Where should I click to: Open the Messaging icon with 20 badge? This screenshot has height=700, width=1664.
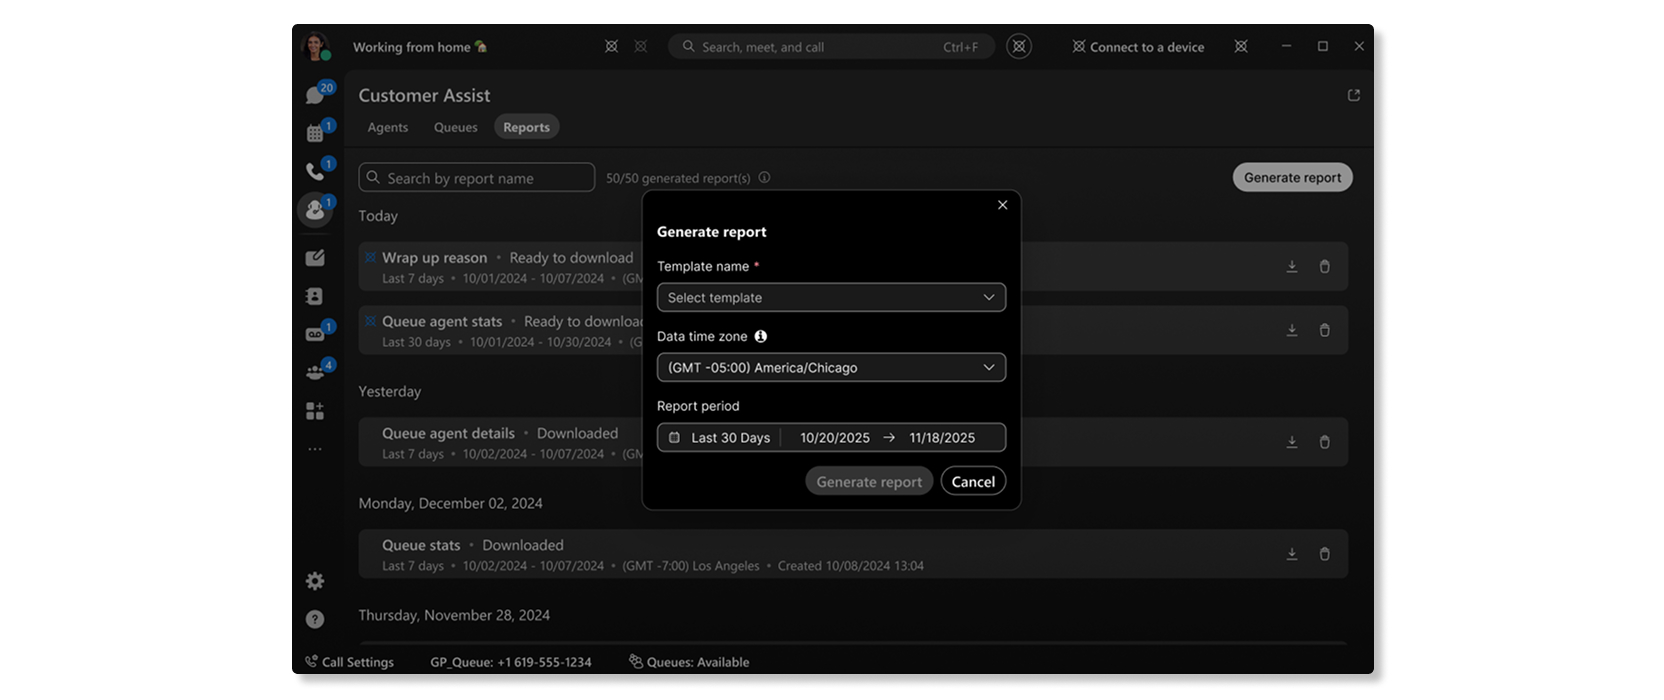pyautogui.click(x=315, y=95)
